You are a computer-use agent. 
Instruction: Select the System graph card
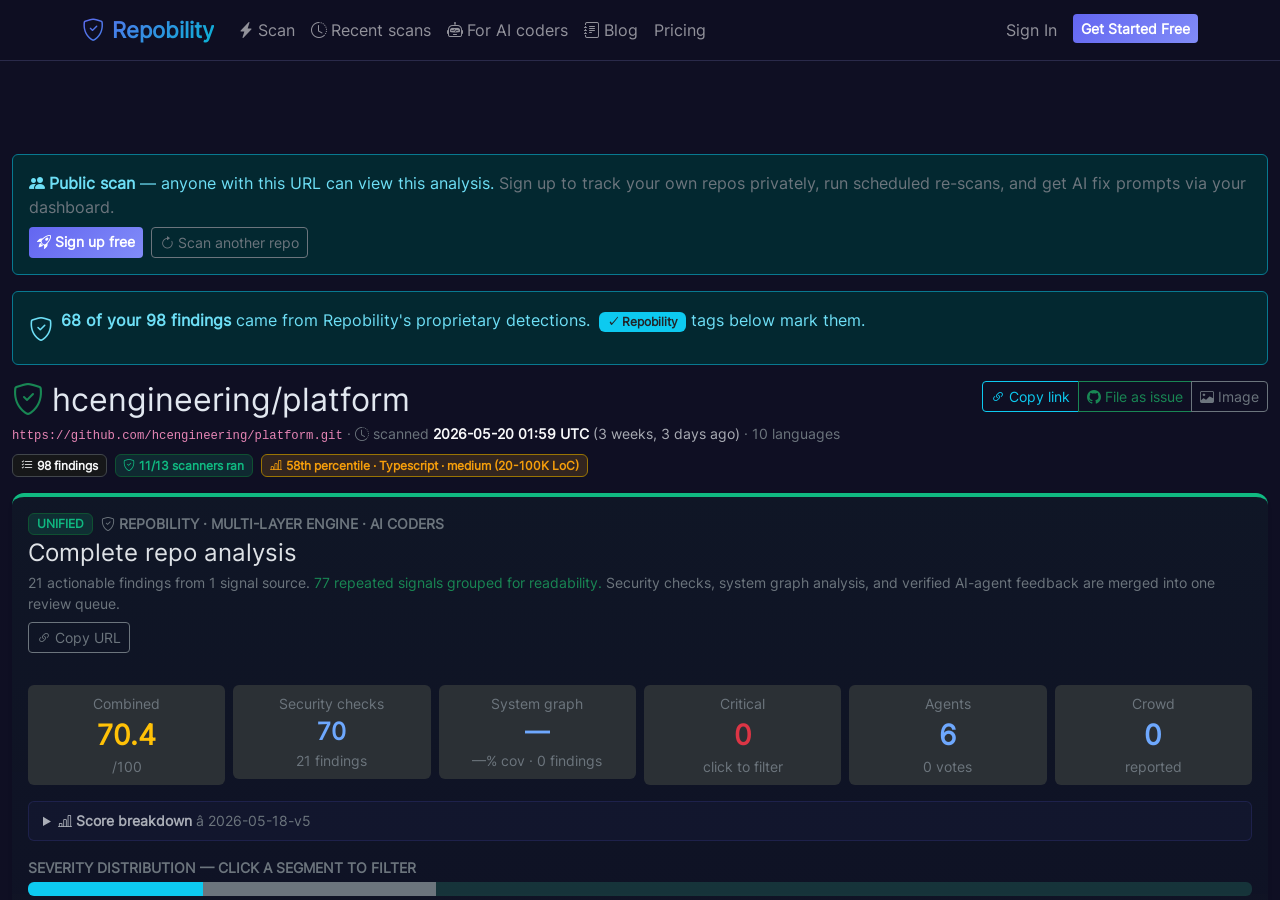click(x=537, y=732)
